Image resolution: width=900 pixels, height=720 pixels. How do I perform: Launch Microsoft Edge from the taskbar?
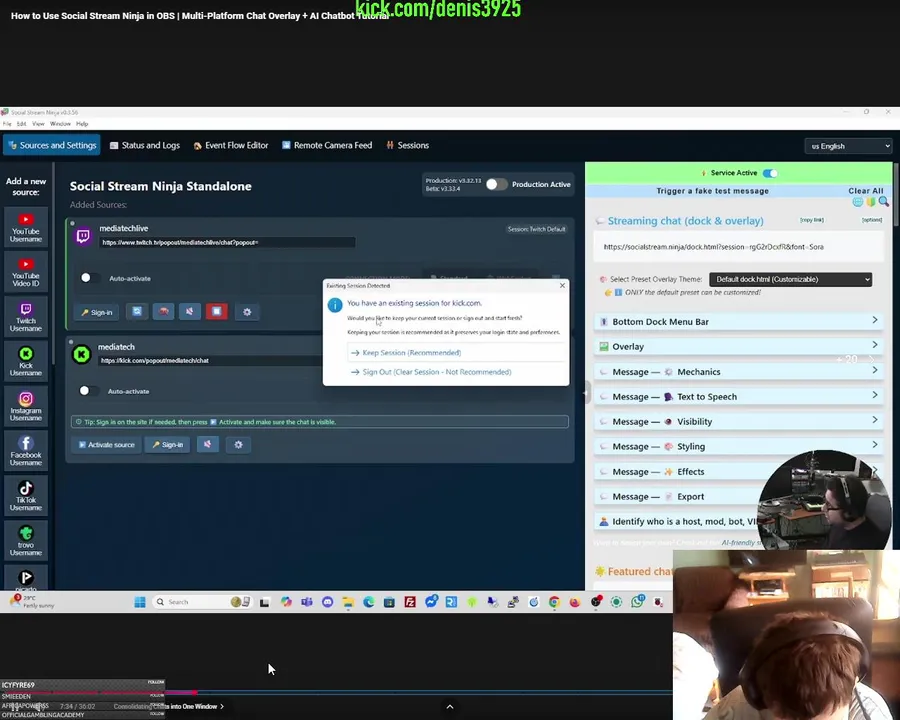pyautogui.click(x=368, y=602)
